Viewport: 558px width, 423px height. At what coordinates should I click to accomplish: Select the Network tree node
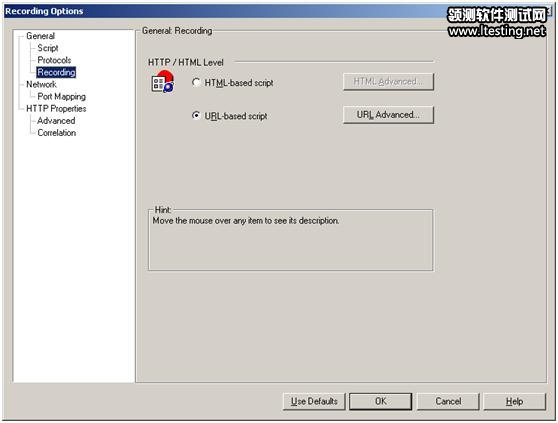41,84
